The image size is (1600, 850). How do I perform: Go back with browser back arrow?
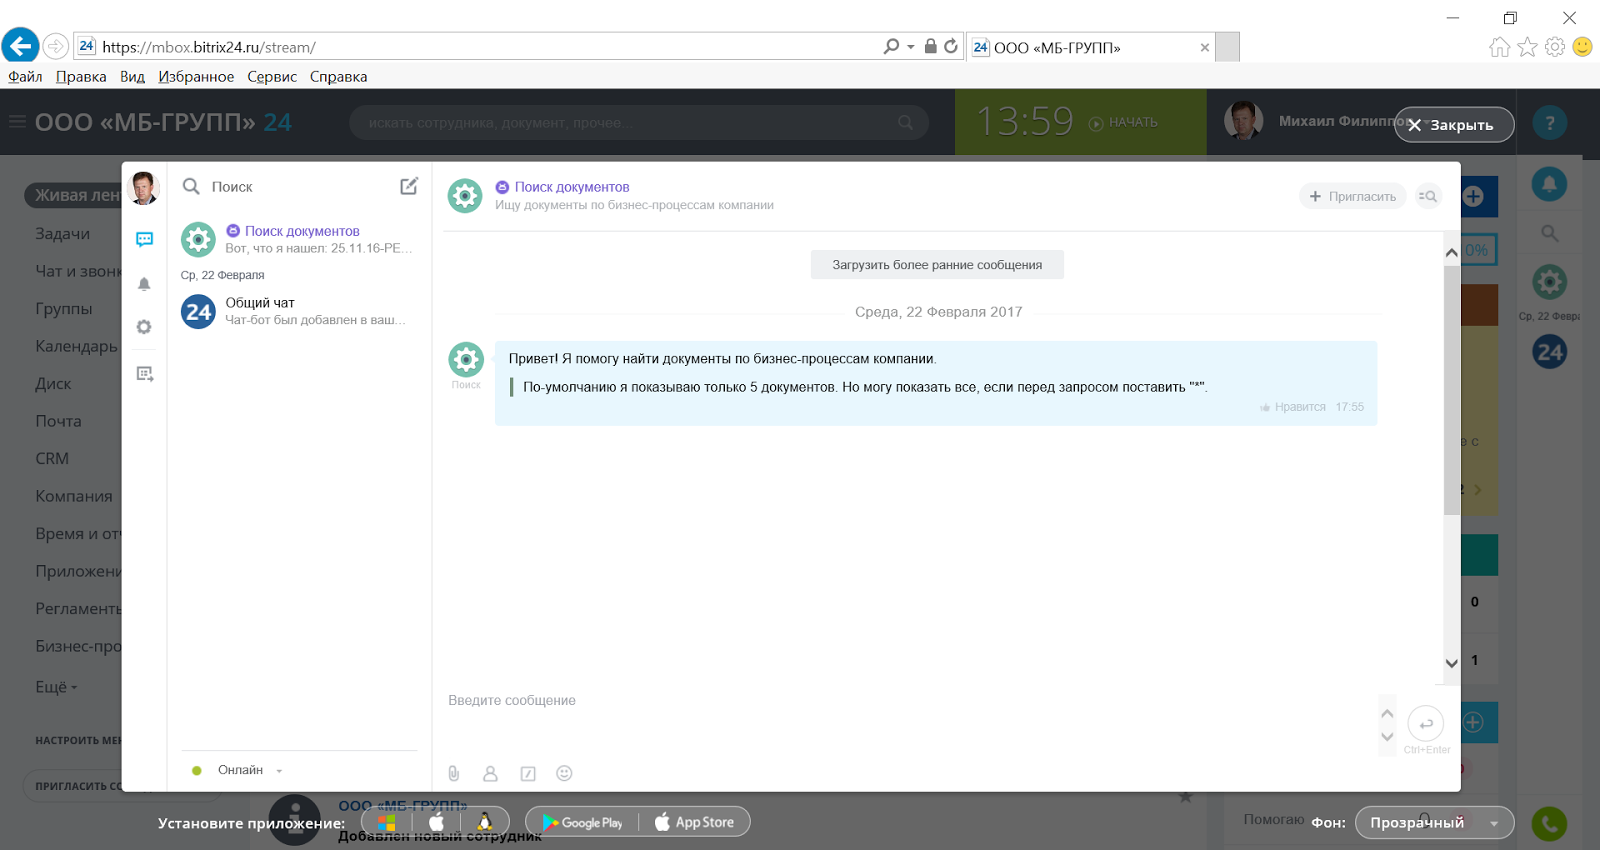20,46
